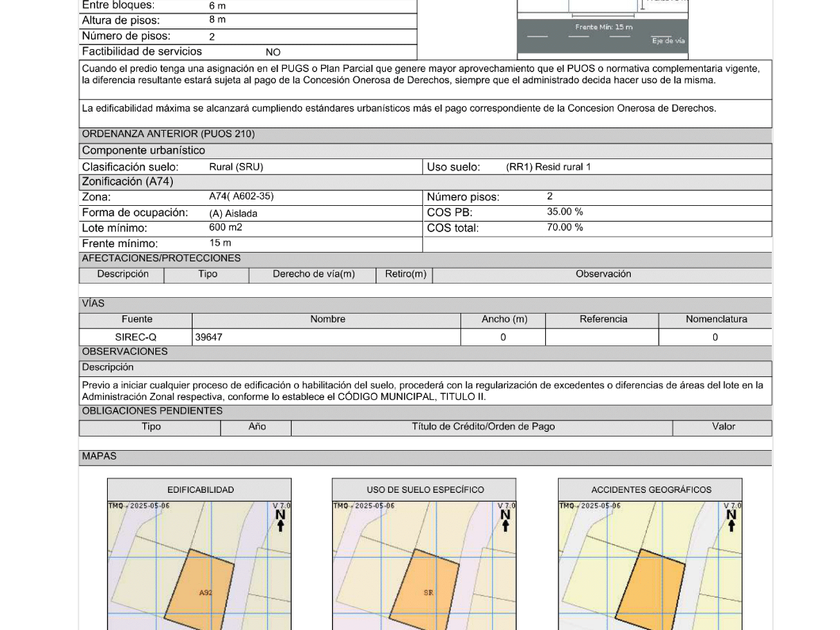Select the ORDENANZA ANTERIOR (PUOS 210) heading
The width and height of the screenshot is (840, 630).
[168, 134]
